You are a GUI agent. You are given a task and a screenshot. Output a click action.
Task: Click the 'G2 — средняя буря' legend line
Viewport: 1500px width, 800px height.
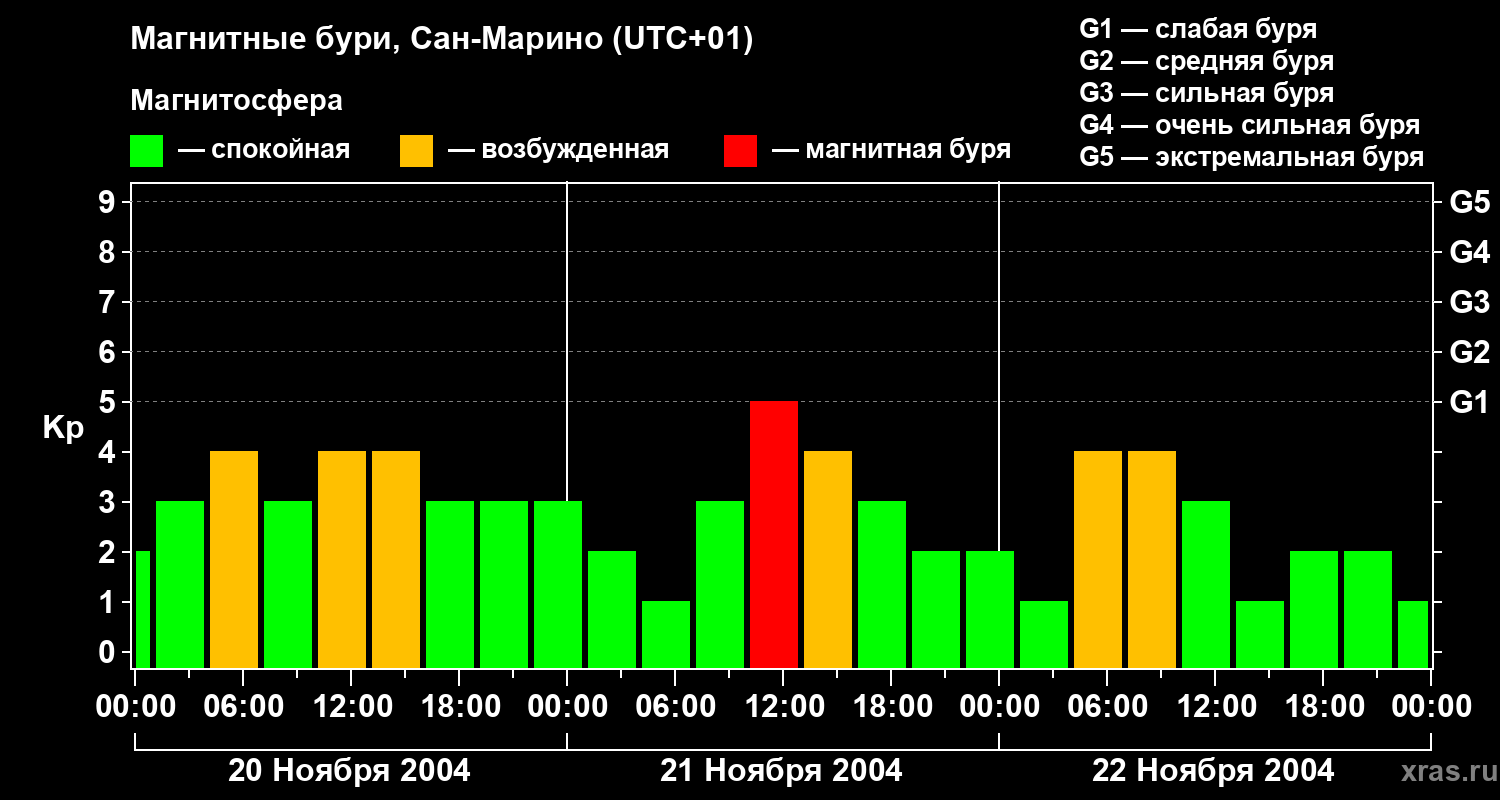point(1206,61)
